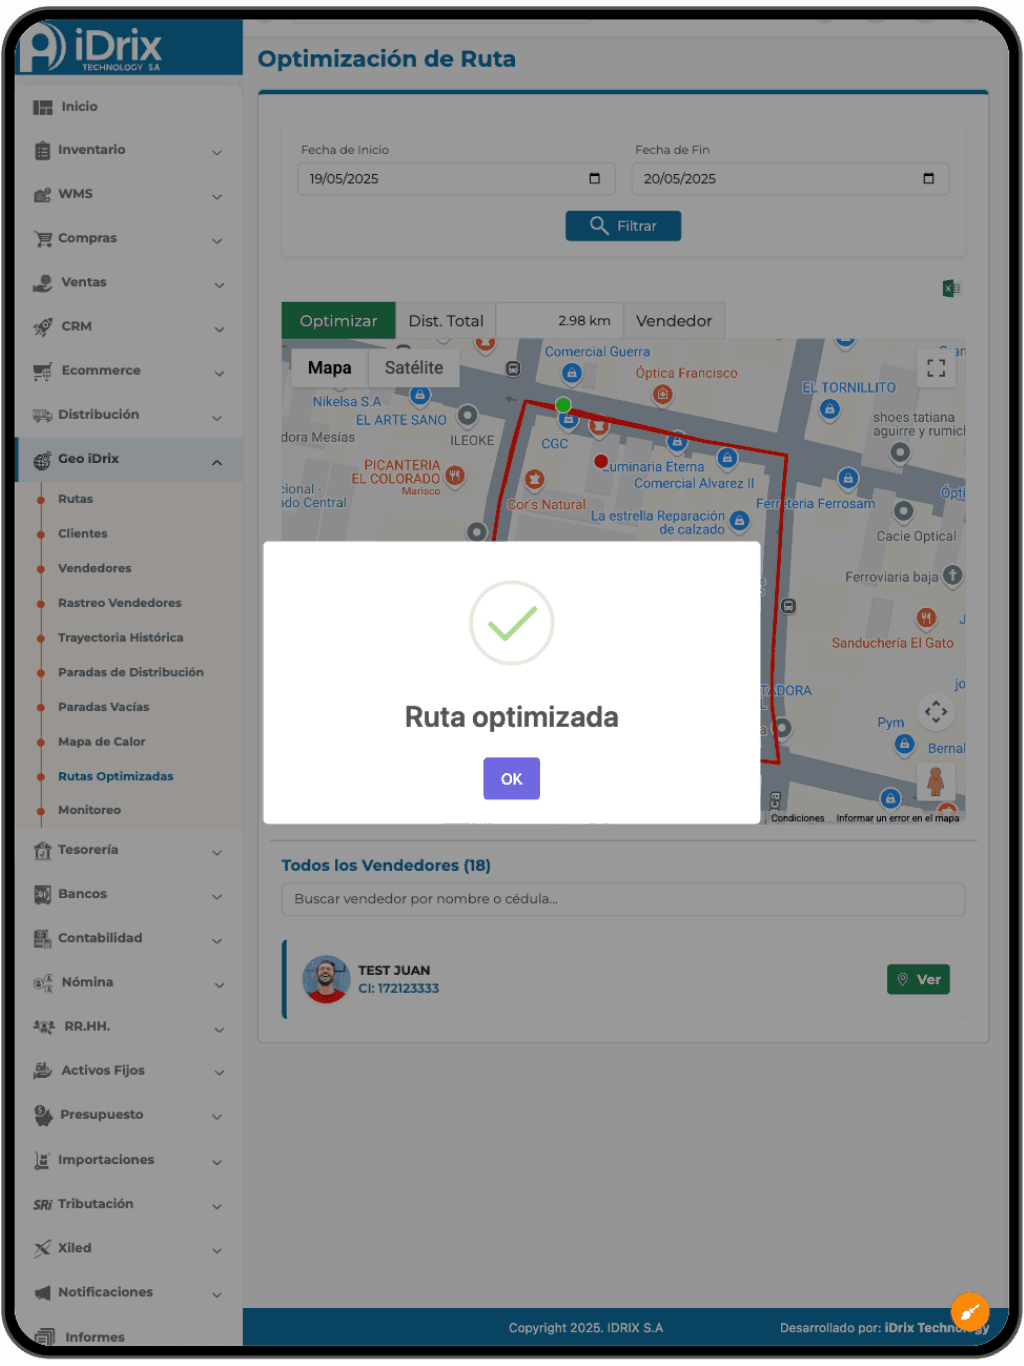Click the Inventario sidebar icon
The image size is (1024, 1366).
click(41, 149)
